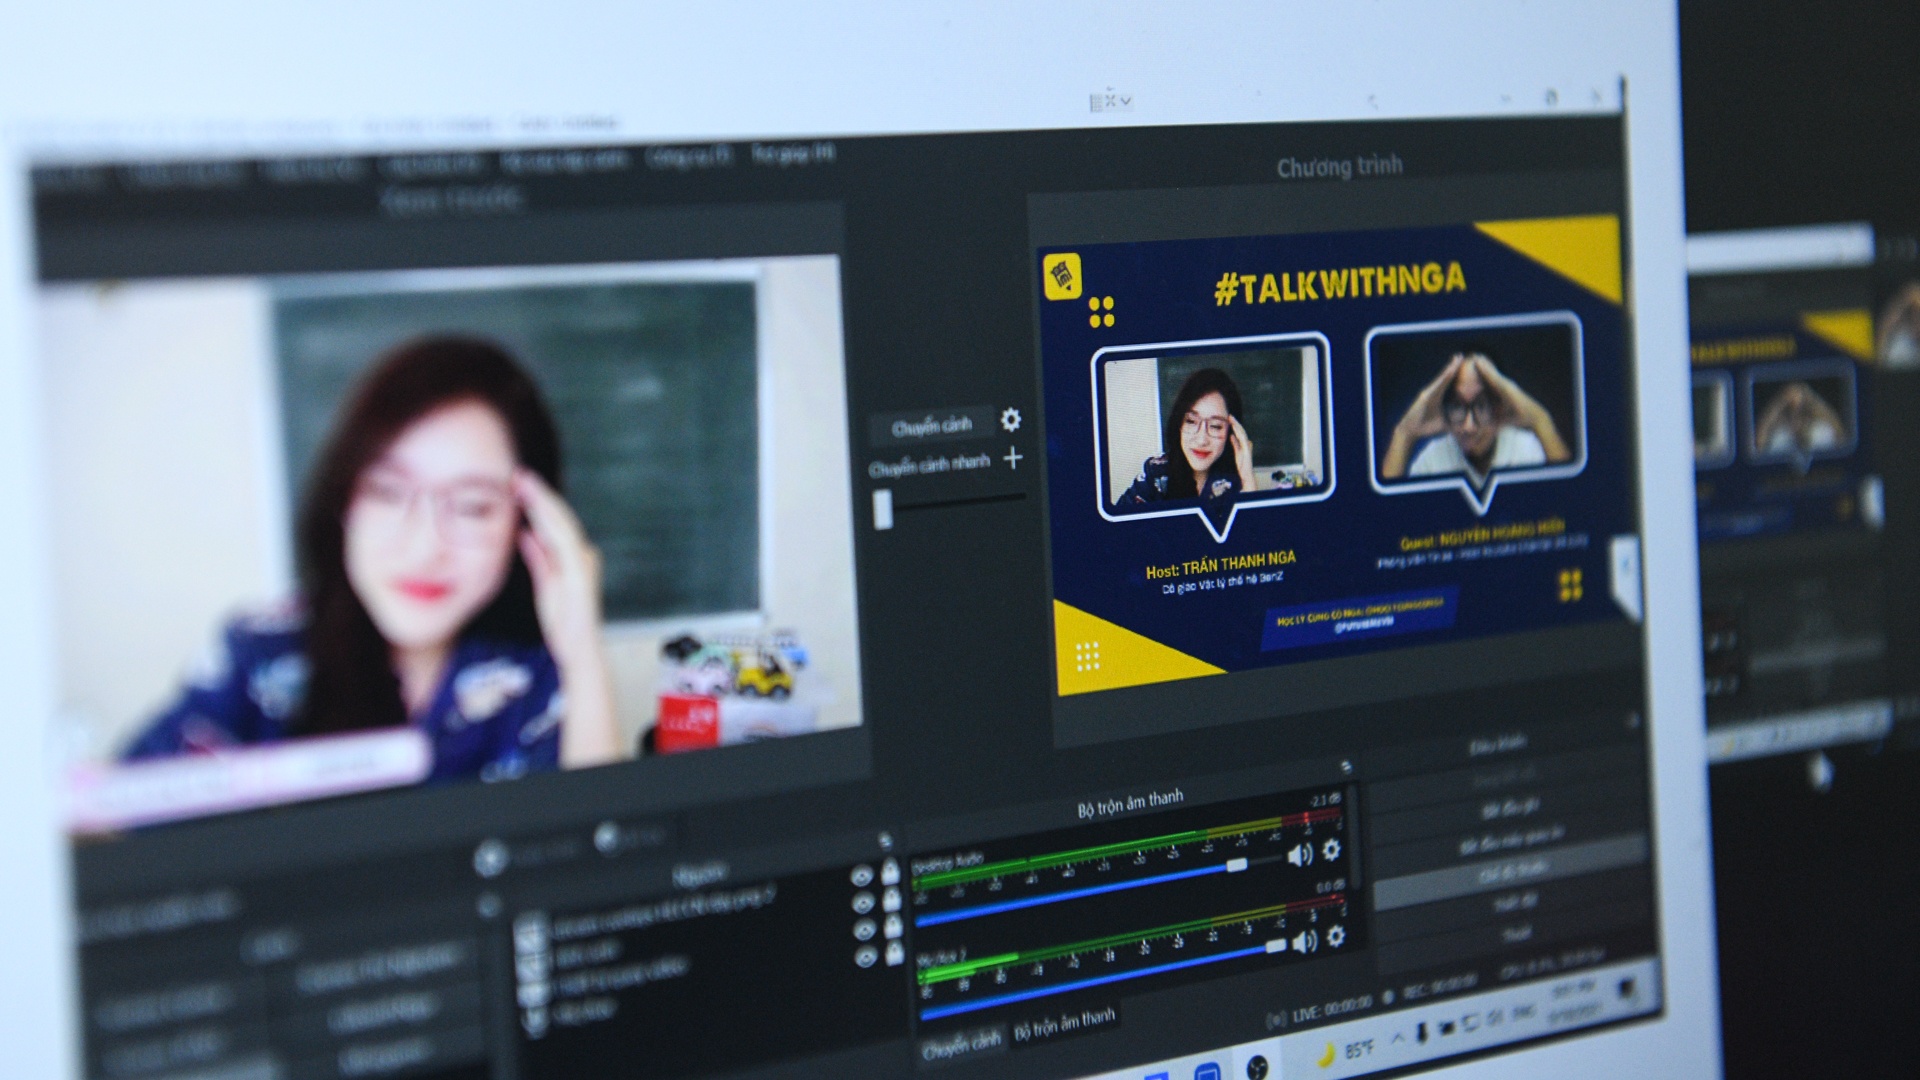This screenshot has width=1920, height=1080.
Task: Toggle eye icon of the fourth source
Action: [864, 957]
